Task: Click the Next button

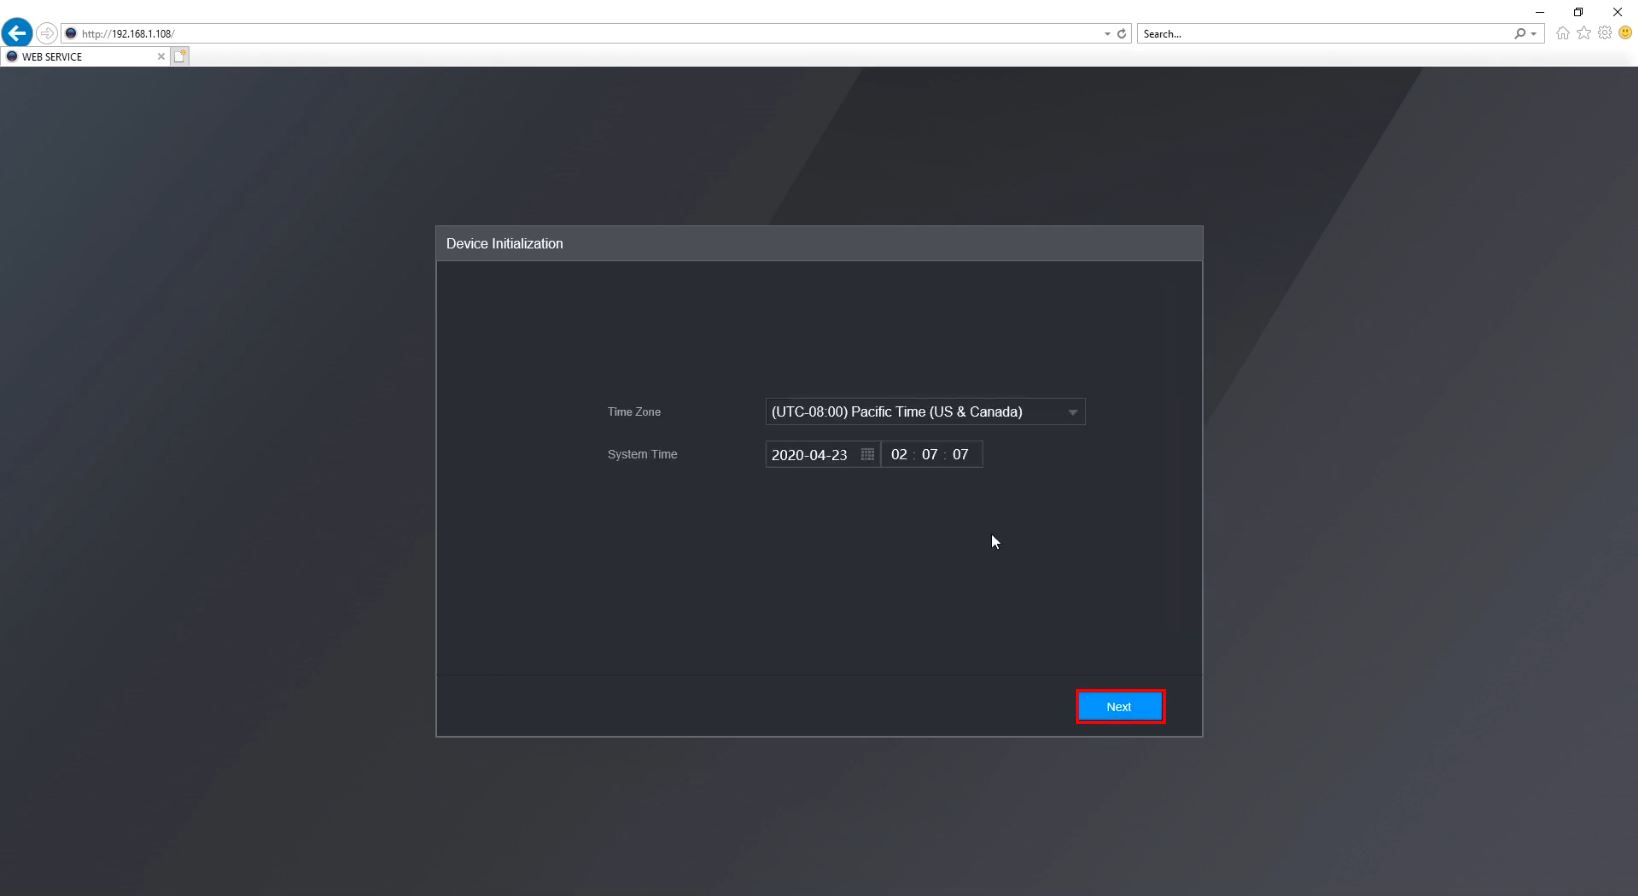Action: click(1119, 706)
